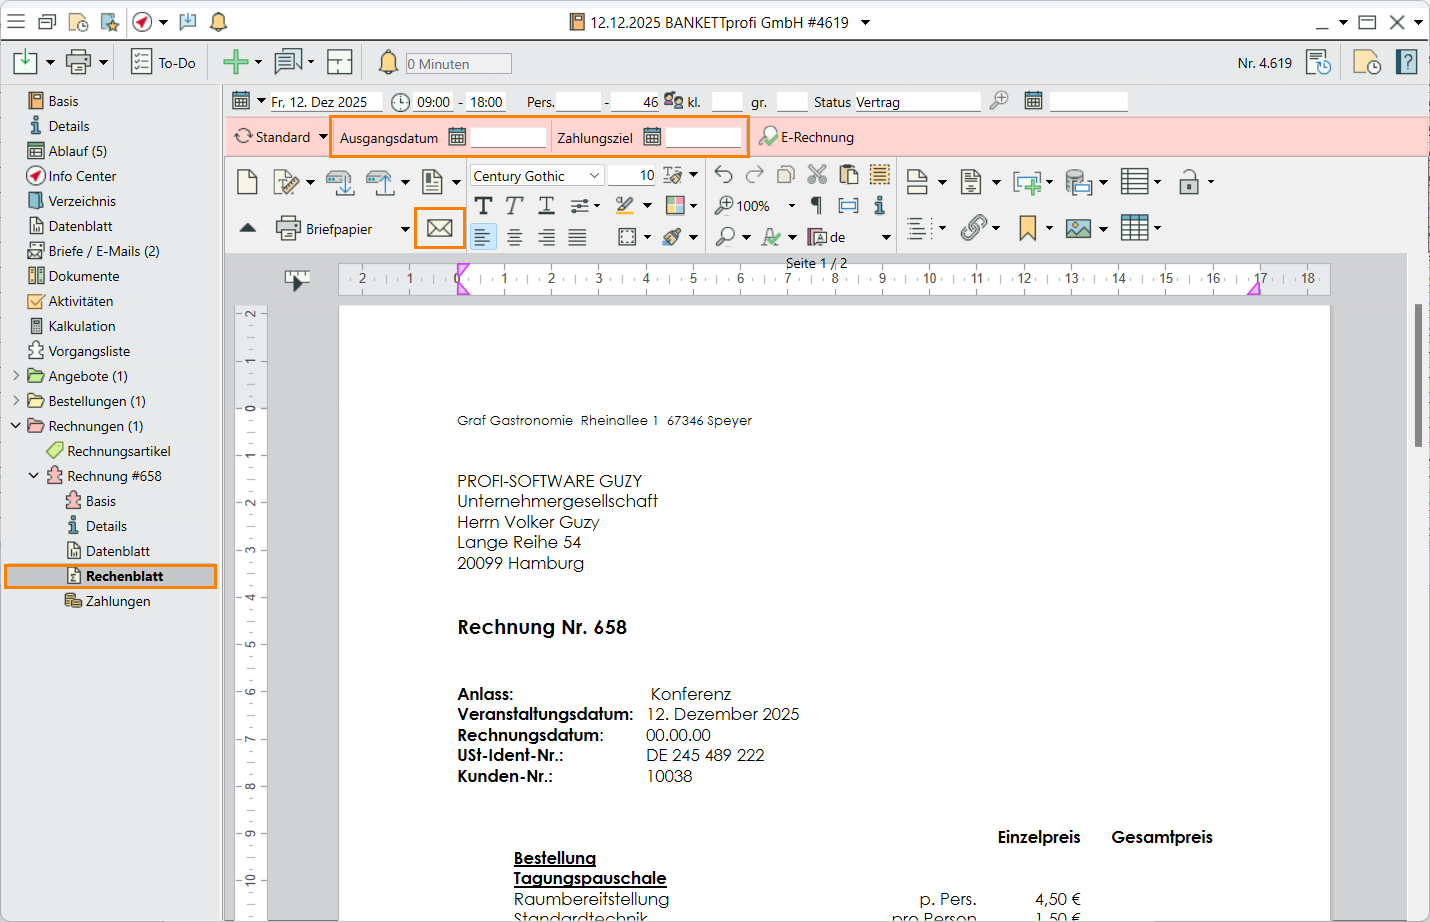The width and height of the screenshot is (1430, 922).
Task: Click the Ausgangsdatum date input field
Action: coord(508,138)
